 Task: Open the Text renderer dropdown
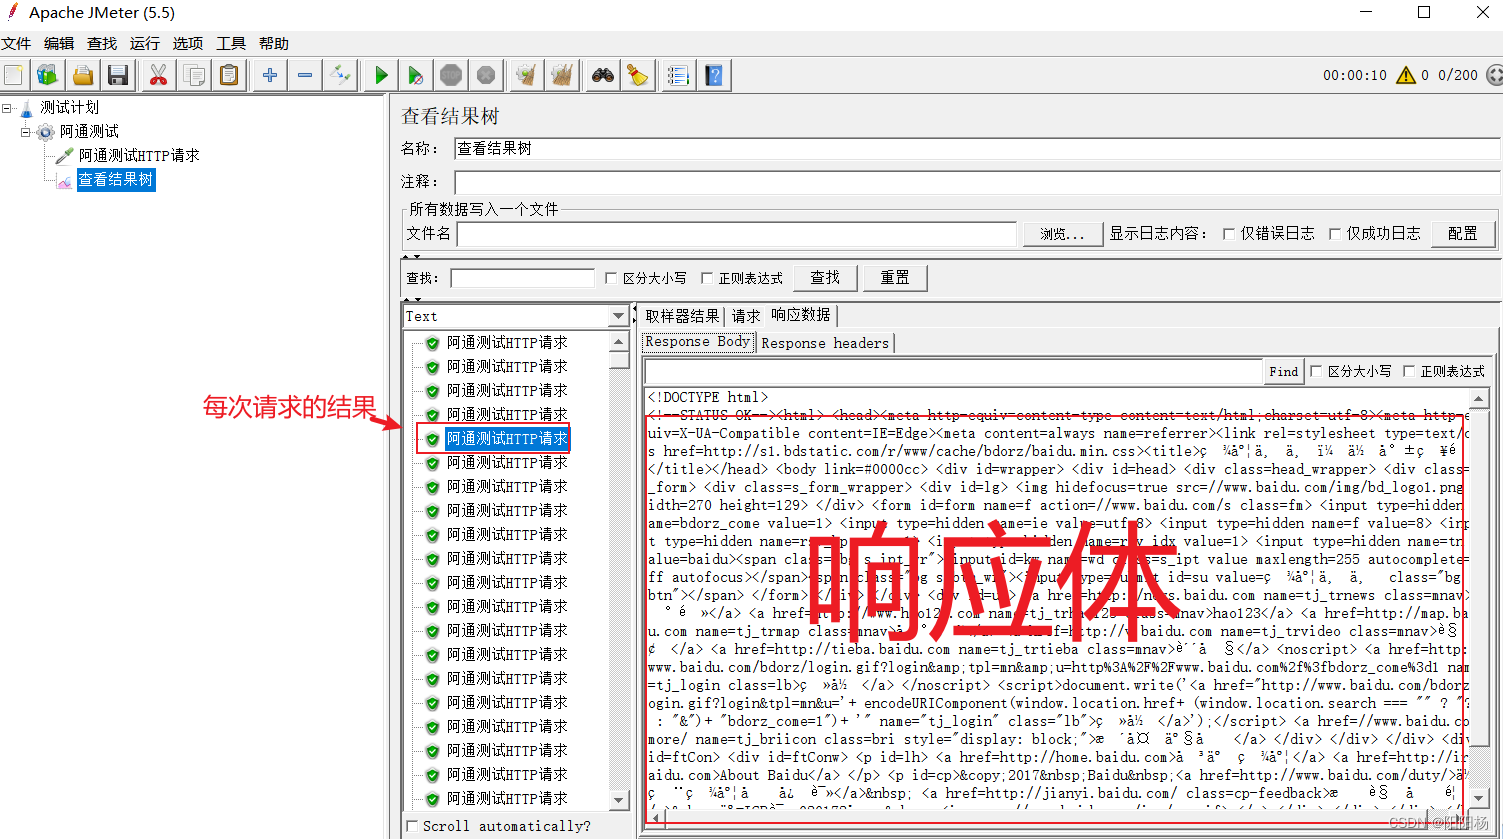click(618, 316)
